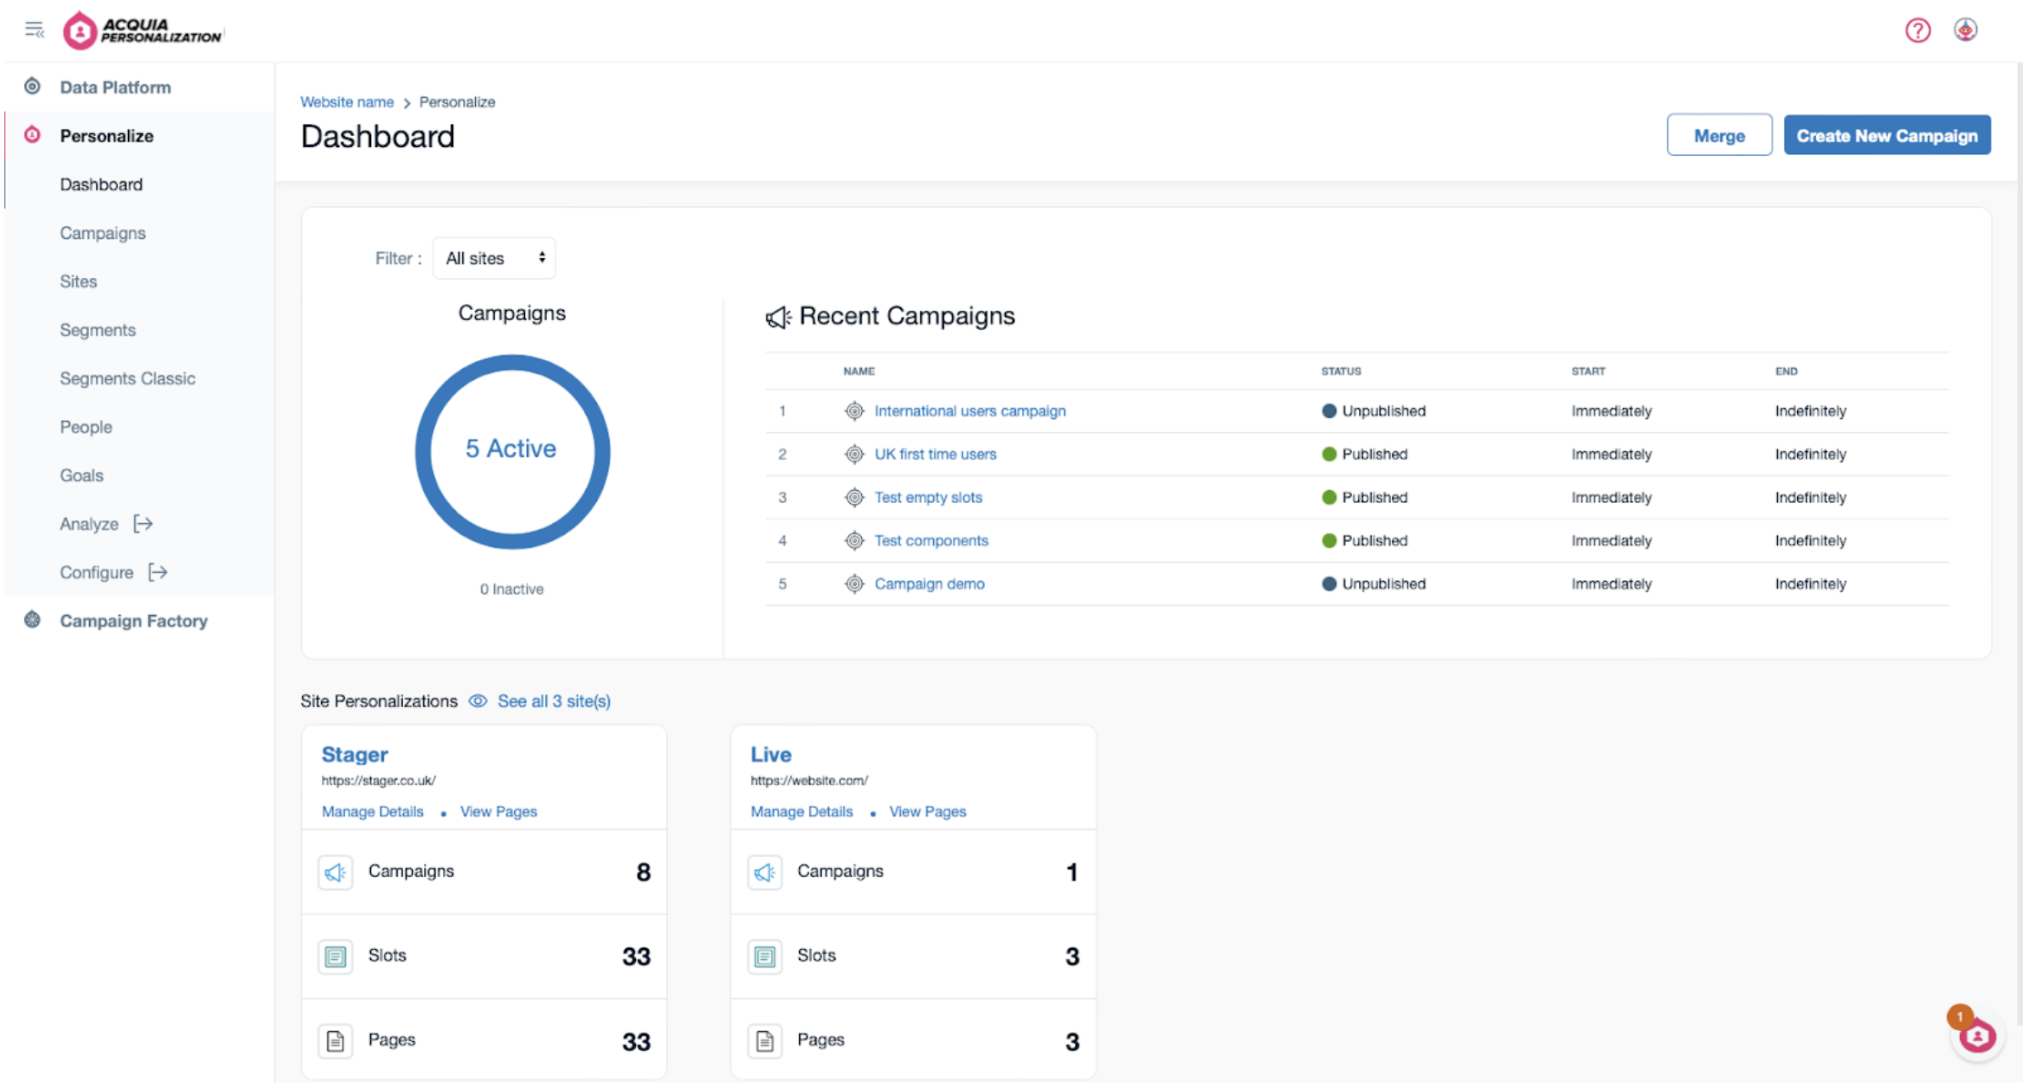Viewport: 2024px width, 1084px height.
Task: Click the International users campaign link
Action: point(969,411)
